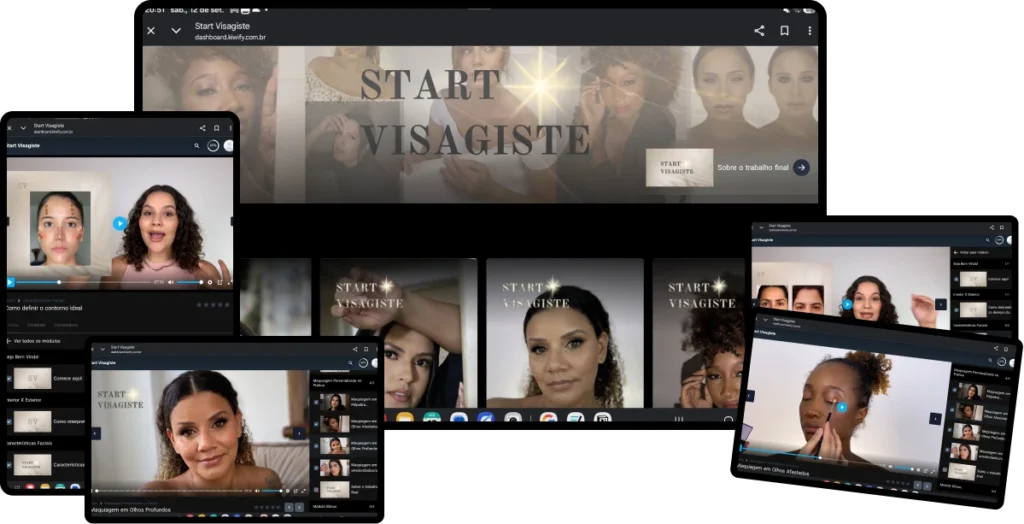The image size is (1024, 524).
Task: Toggle the 'Como interpret...' lesson checkbox on left tablet
Action: 9,421
